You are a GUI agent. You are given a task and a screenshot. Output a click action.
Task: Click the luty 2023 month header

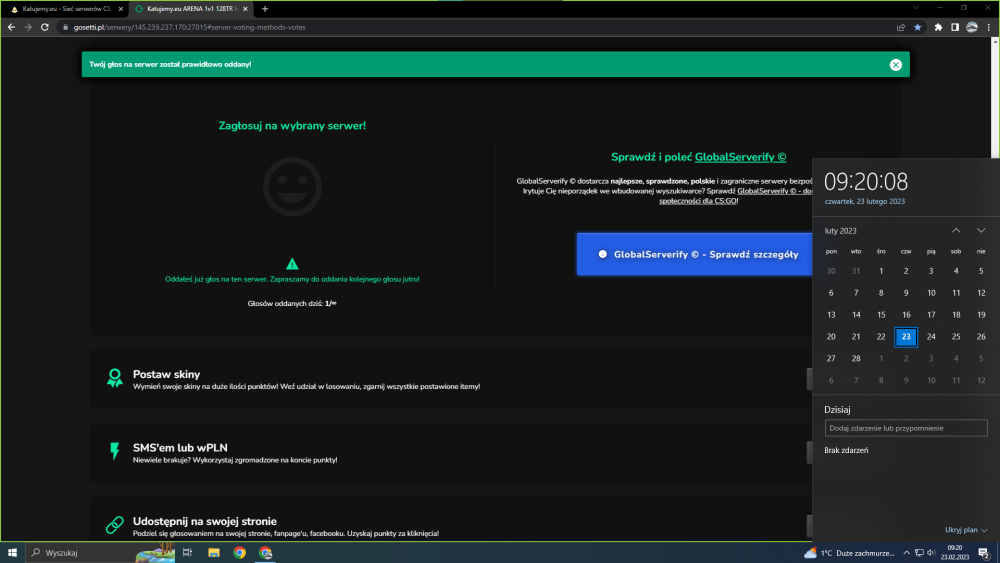tap(840, 231)
